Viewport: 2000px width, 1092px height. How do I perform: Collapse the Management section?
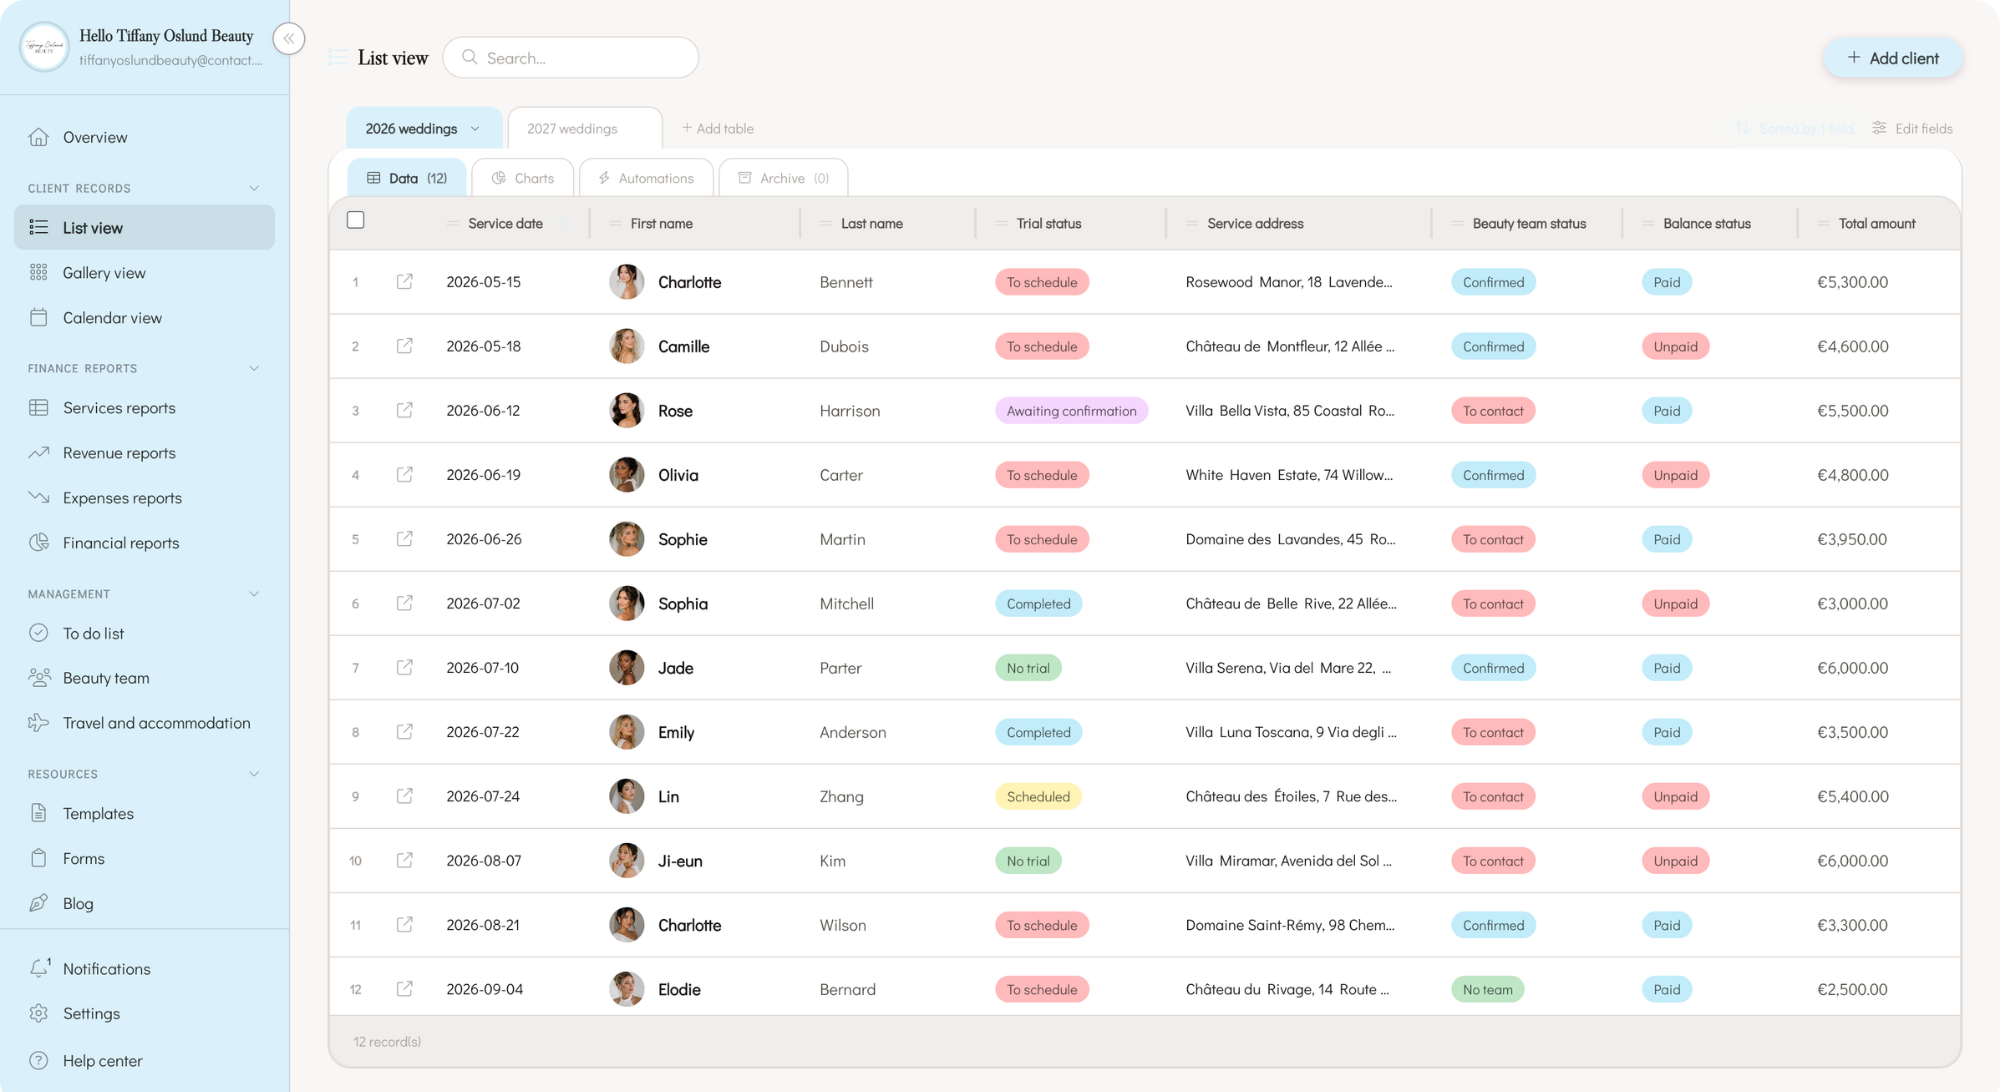[254, 594]
